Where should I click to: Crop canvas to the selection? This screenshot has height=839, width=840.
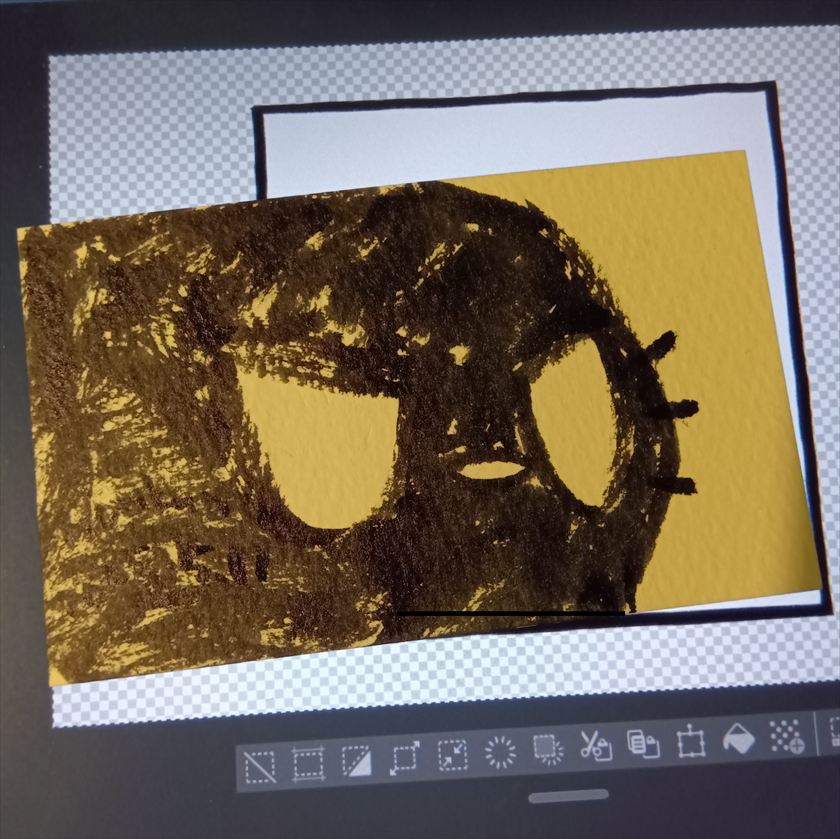click(x=308, y=764)
